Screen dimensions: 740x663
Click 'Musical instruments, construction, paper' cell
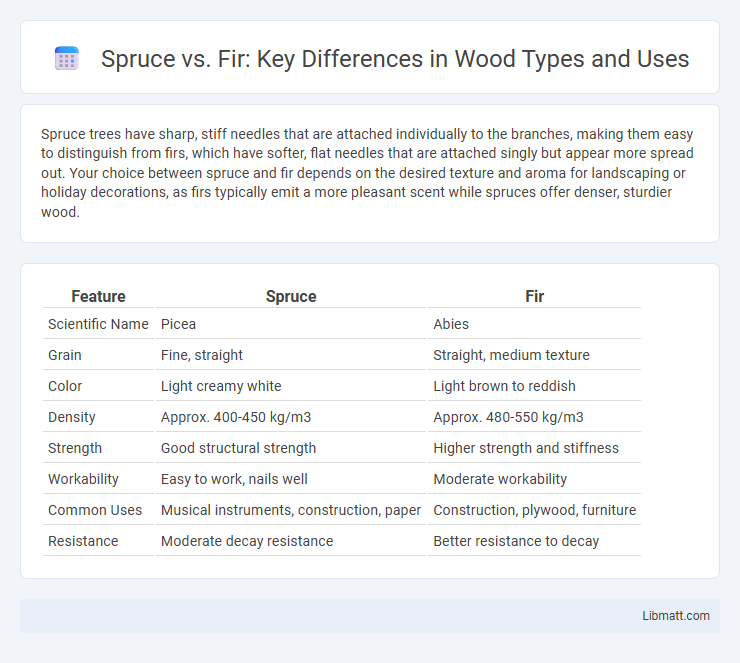point(291,510)
